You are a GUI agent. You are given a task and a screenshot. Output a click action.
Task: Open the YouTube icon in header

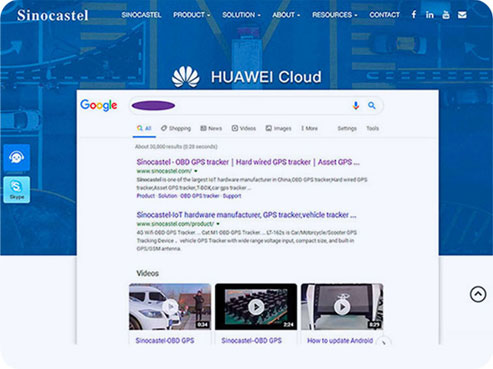[446, 15]
